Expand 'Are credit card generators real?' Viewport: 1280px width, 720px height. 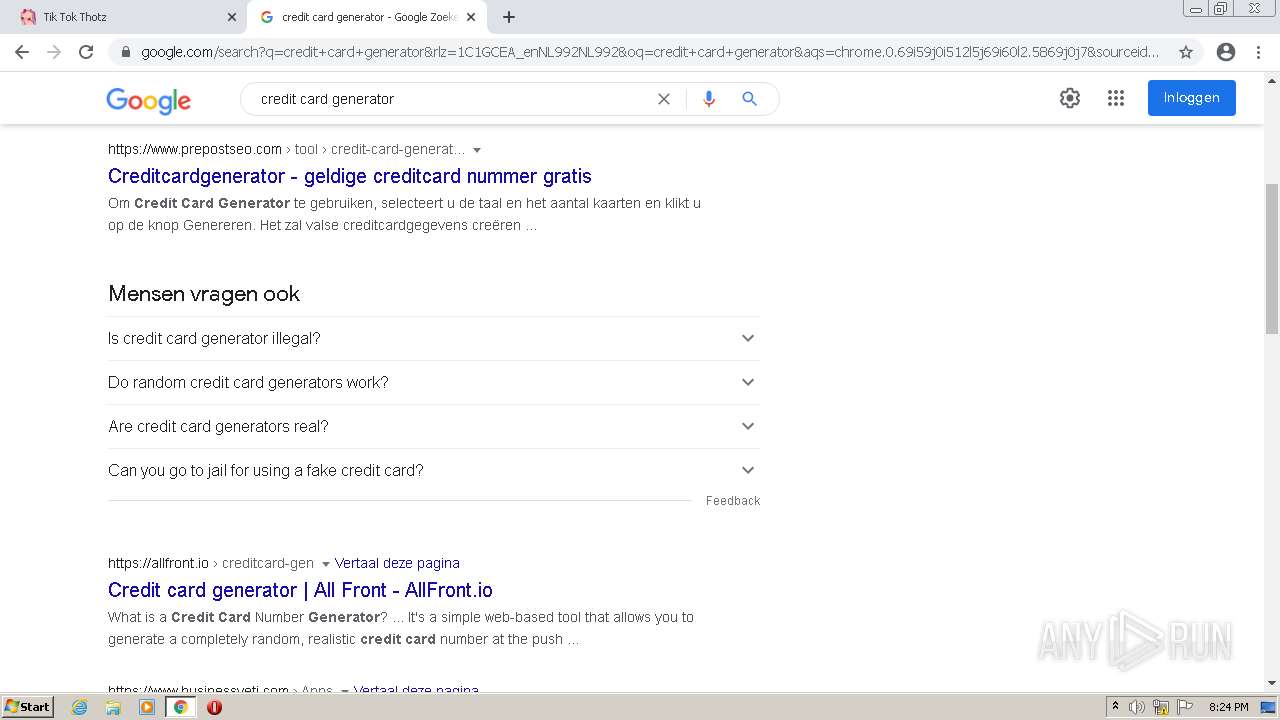(x=433, y=426)
